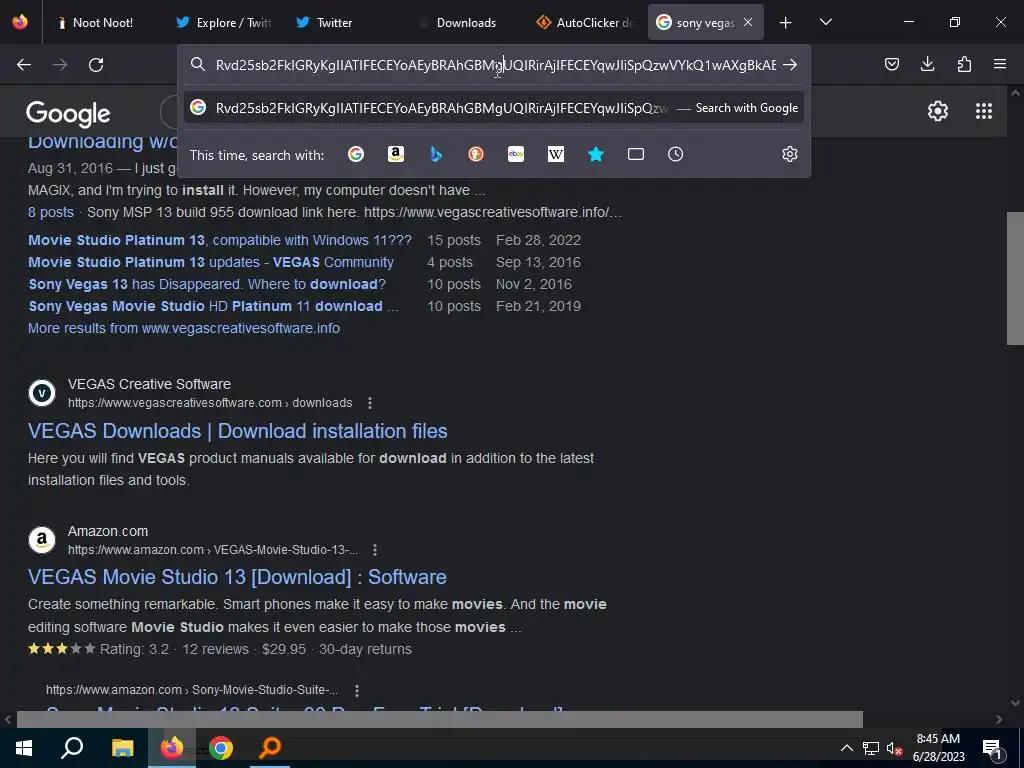Image resolution: width=1024 pixels, height=768 pixels.
Task: Close the sony vegas tab
Action: 748,22
